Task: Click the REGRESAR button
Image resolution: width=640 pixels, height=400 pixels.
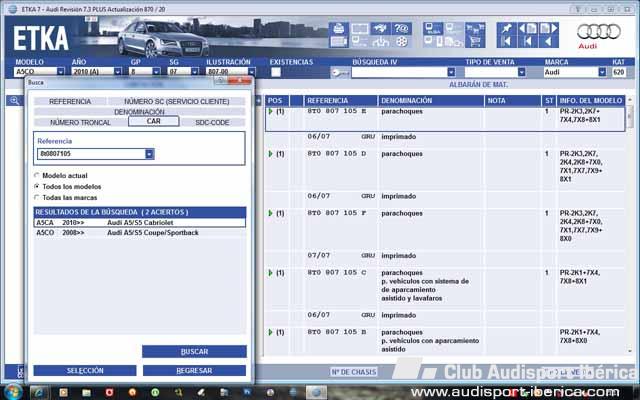Action: click(194, 371)
